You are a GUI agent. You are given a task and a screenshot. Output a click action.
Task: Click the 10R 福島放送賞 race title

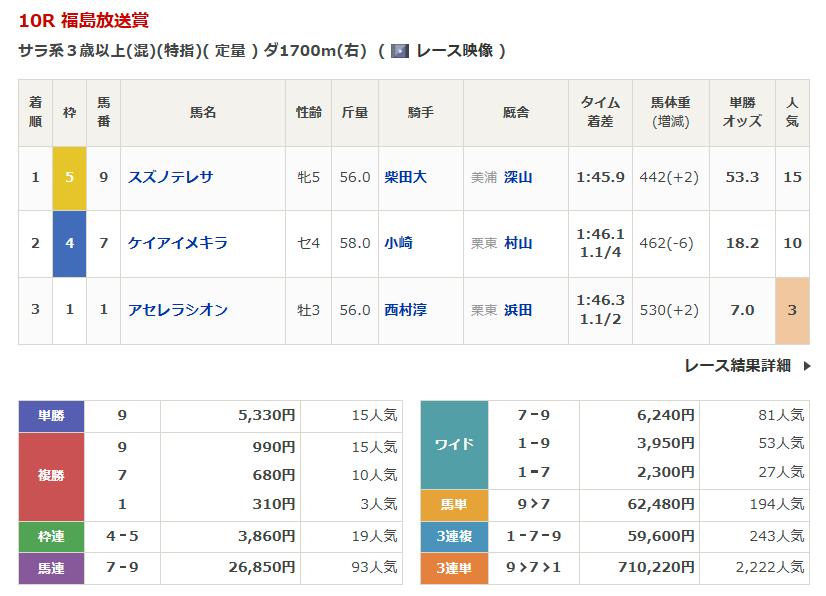point(83,20)
